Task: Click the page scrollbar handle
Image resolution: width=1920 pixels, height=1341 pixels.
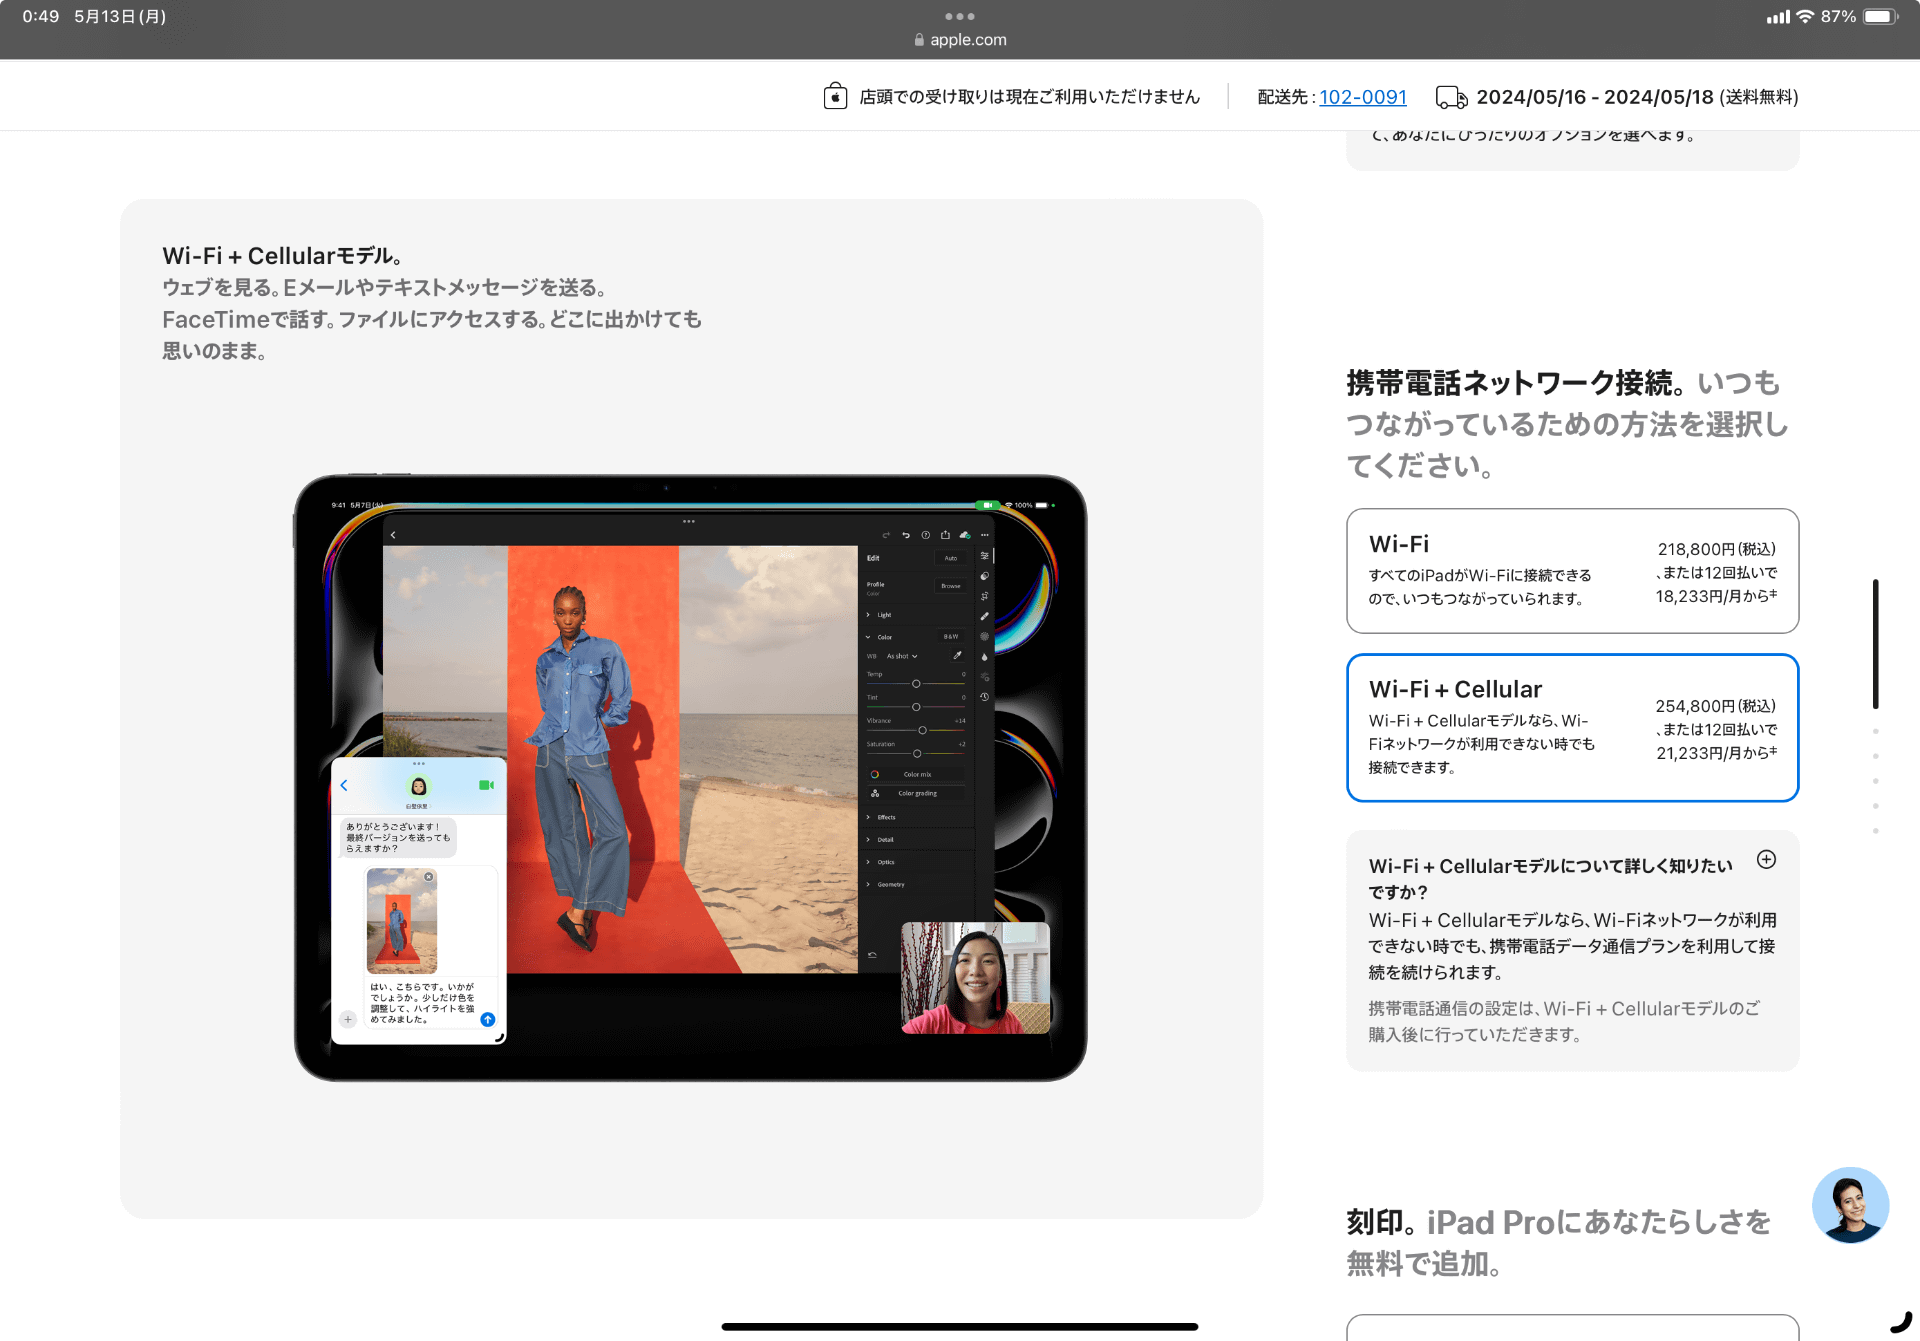Action: click(x=1875, y=643)
